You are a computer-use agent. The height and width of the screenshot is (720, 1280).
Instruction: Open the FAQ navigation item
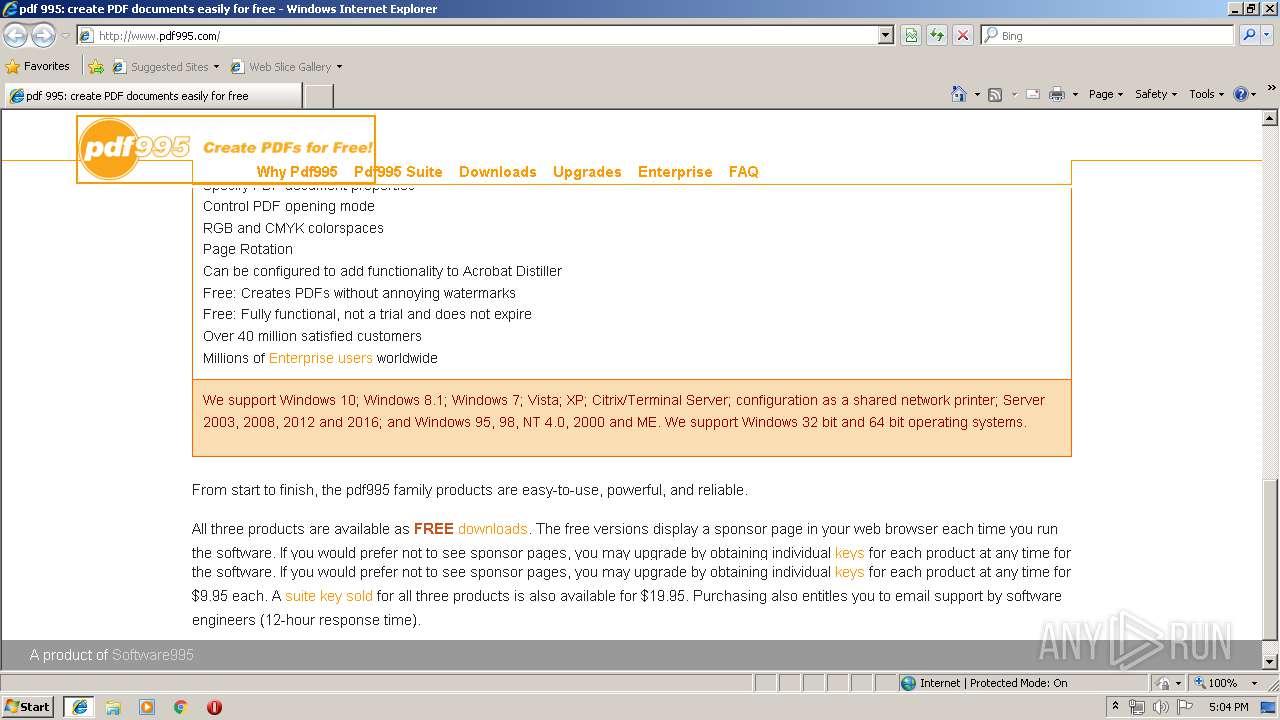tap(744, 172)
